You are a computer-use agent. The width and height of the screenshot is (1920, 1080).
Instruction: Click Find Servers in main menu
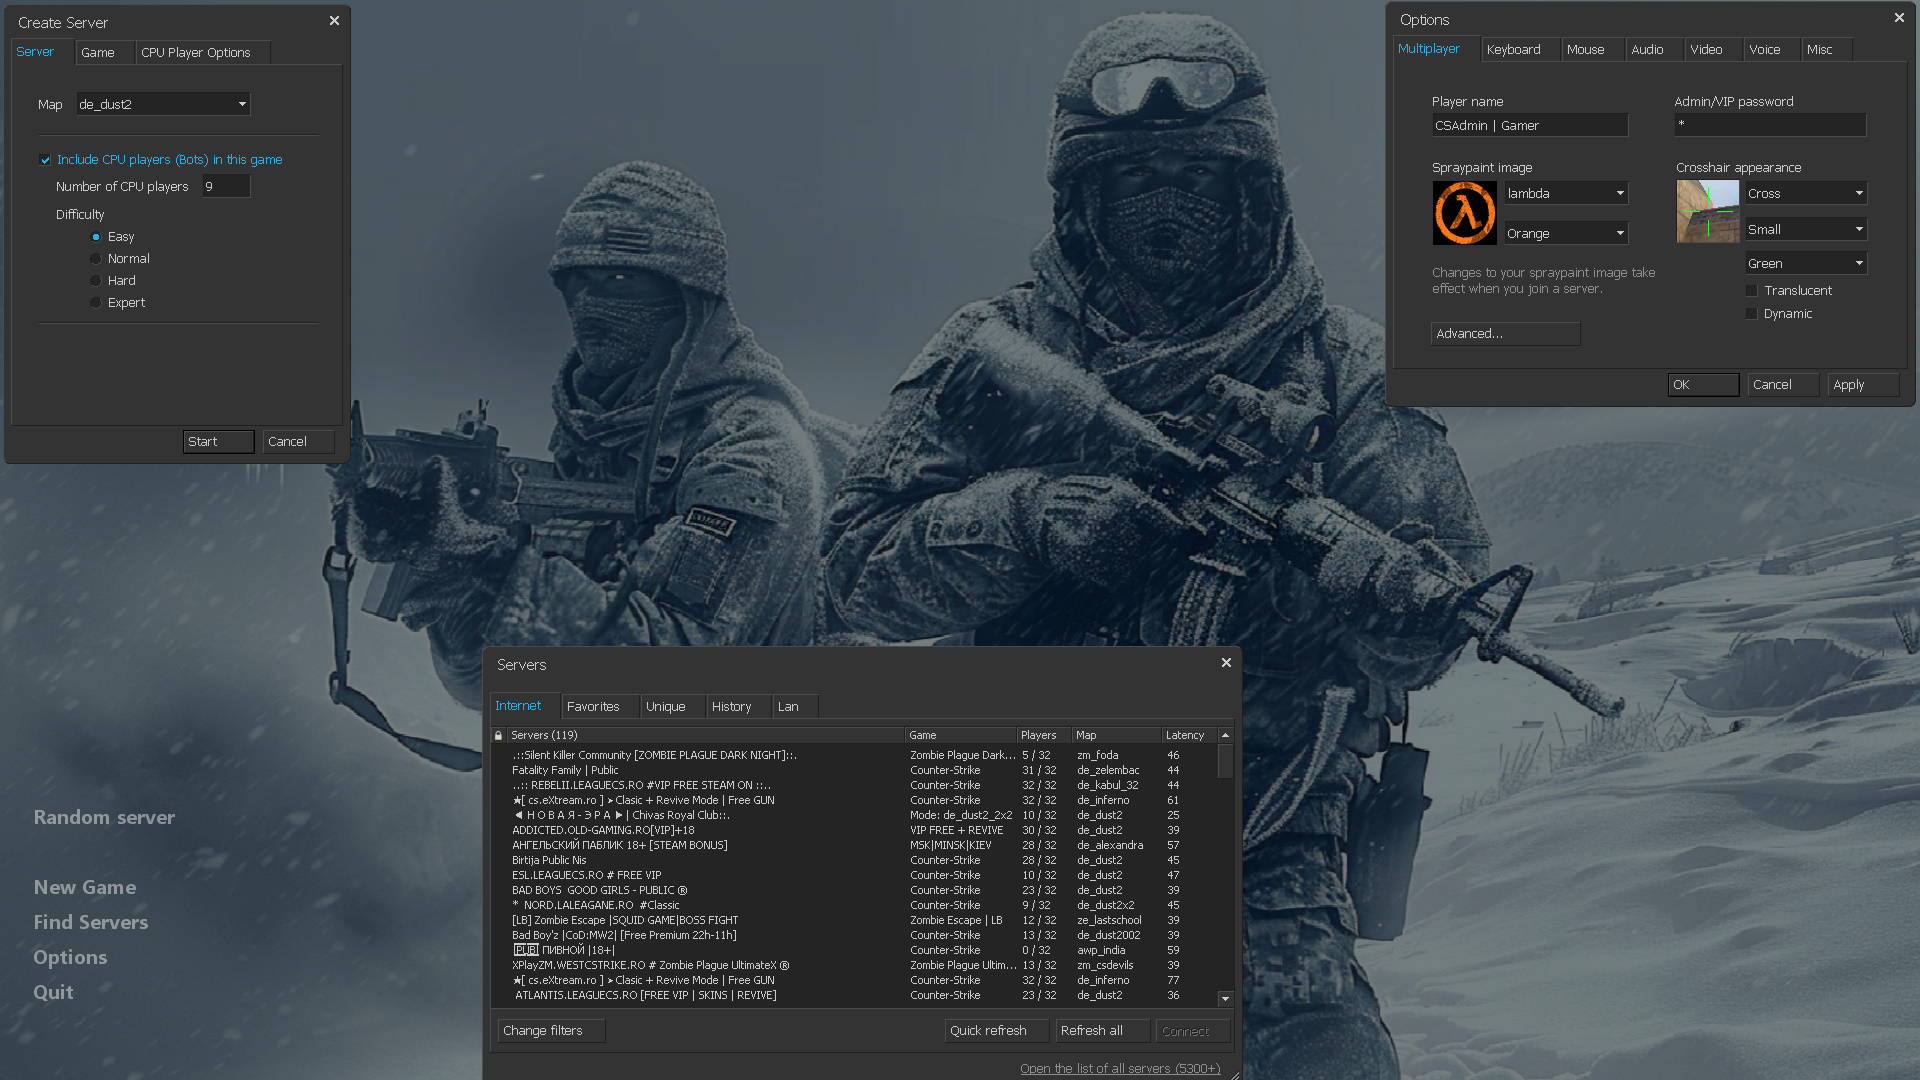coord(91,923)
